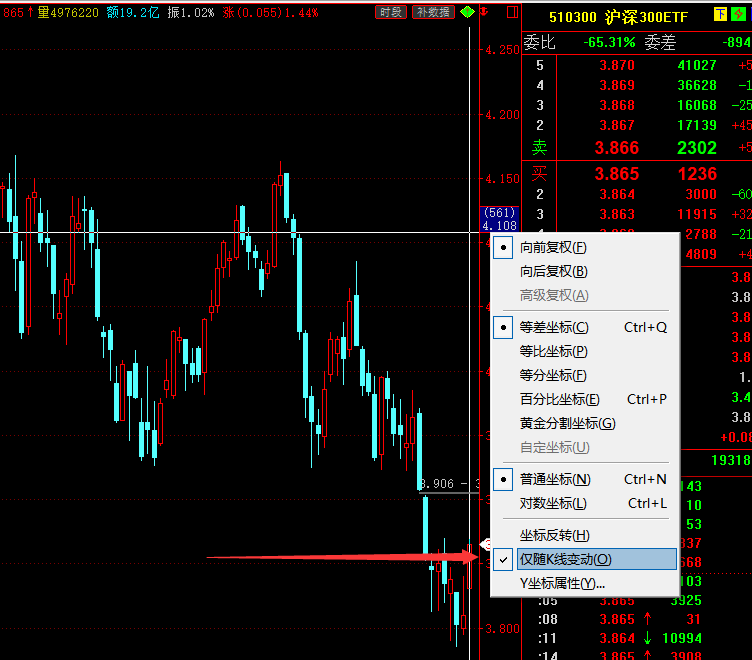This screenshot has height=660, width=752.
Task: Click buy level 3 price 3.863
Action: tap(617, 214)
